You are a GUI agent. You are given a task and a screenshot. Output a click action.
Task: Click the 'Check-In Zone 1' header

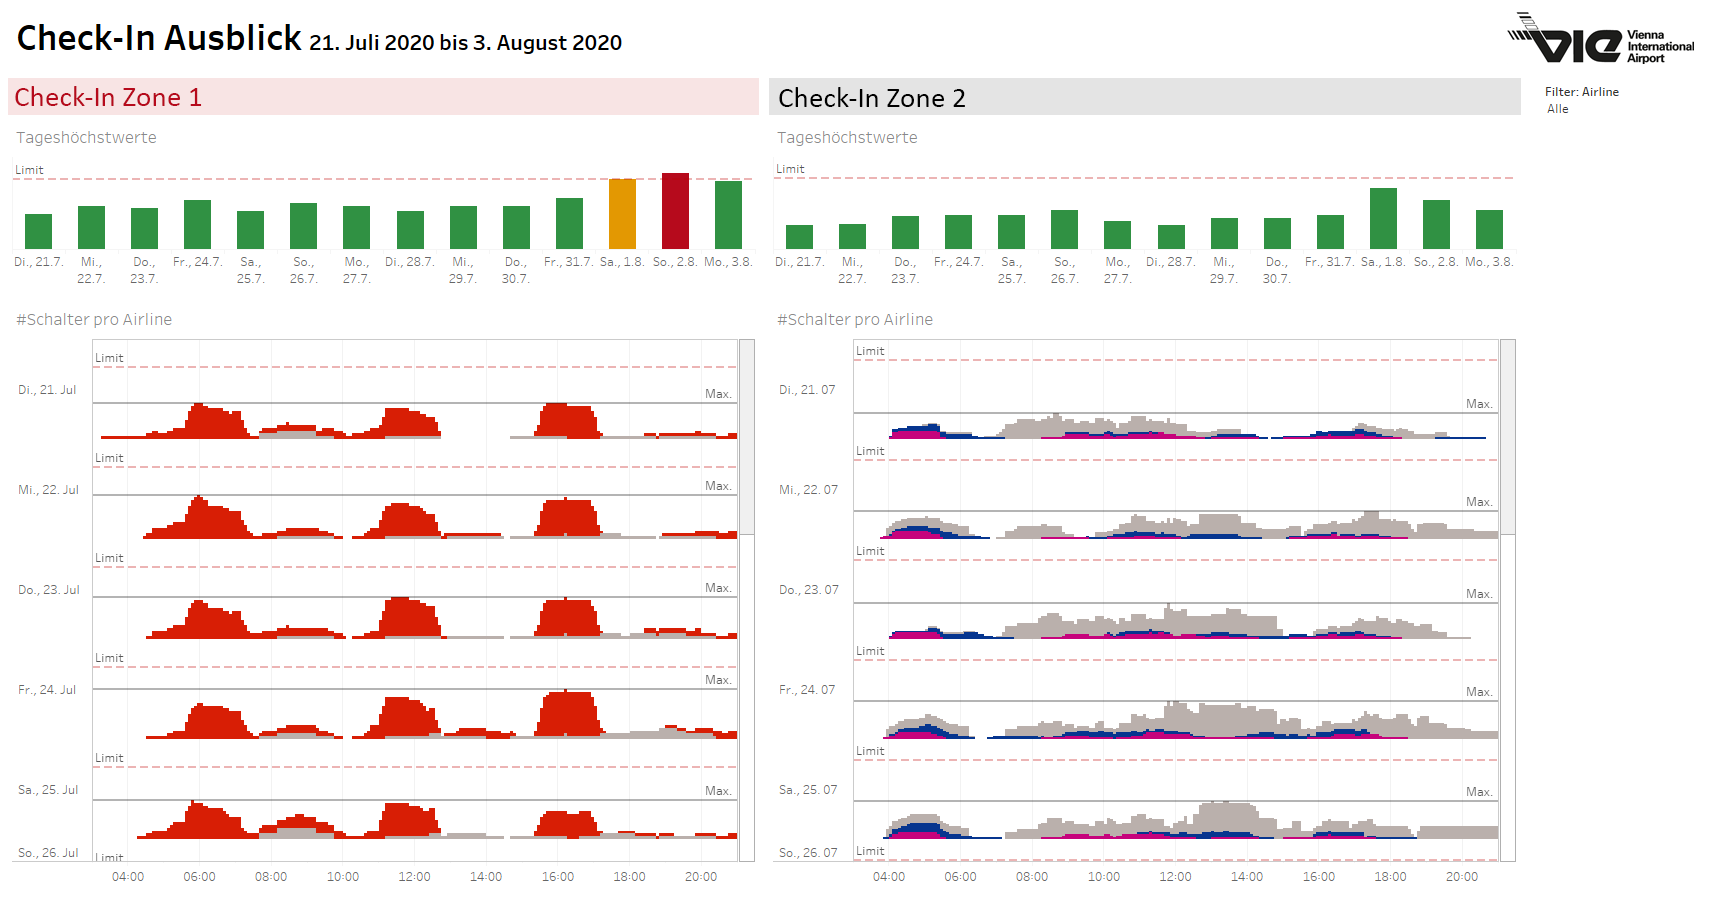coord(383,97)
